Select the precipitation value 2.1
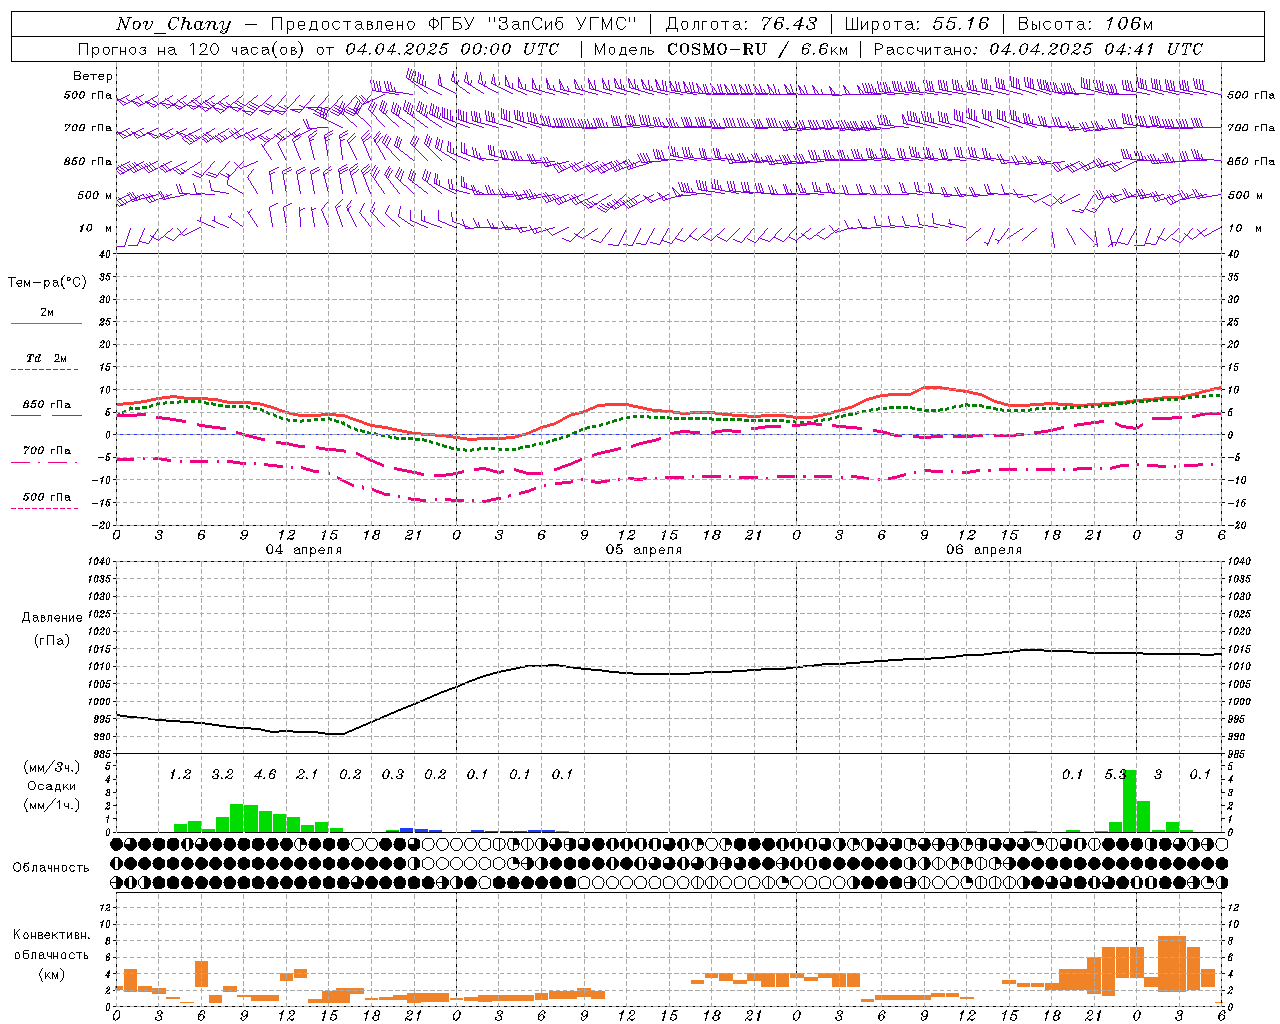Image resolution: width=1280 pixels, height=1024 pixels. (x=307, y=775)
